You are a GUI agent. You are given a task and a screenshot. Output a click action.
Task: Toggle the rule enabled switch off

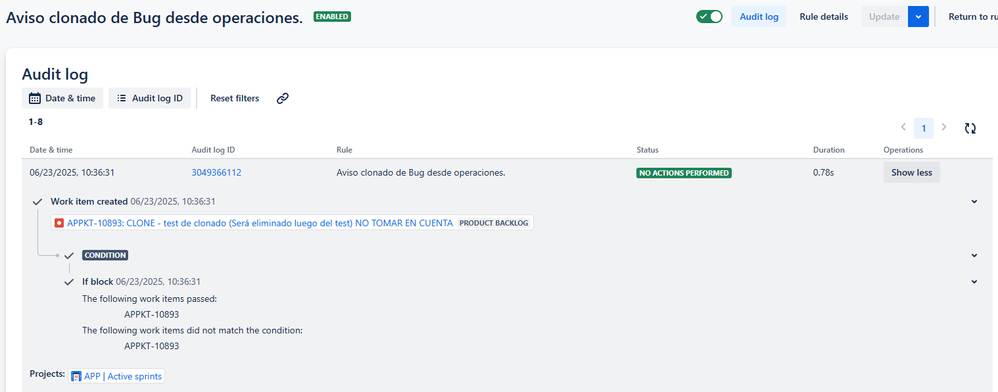(x=709, y=17)
